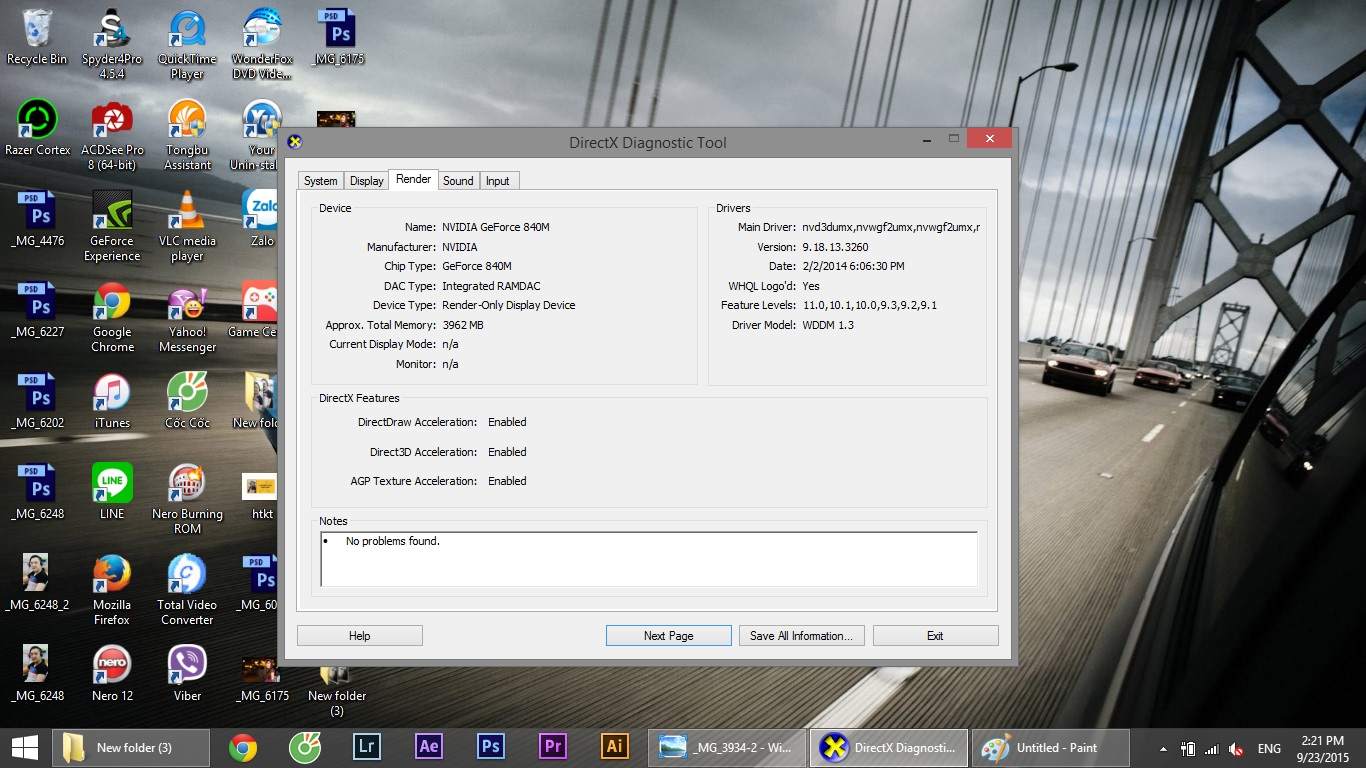Open ACDSee Pro 8 (64-bit) shortcut
This screenshot has width=1366, height=768.
[x=112, y=135]
